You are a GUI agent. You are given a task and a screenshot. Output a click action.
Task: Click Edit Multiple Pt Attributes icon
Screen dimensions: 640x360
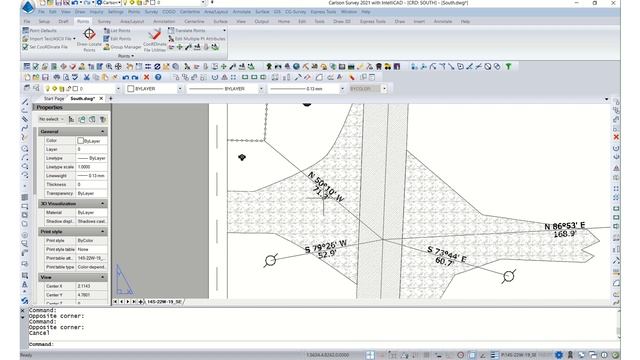click(x=171, y=39)
